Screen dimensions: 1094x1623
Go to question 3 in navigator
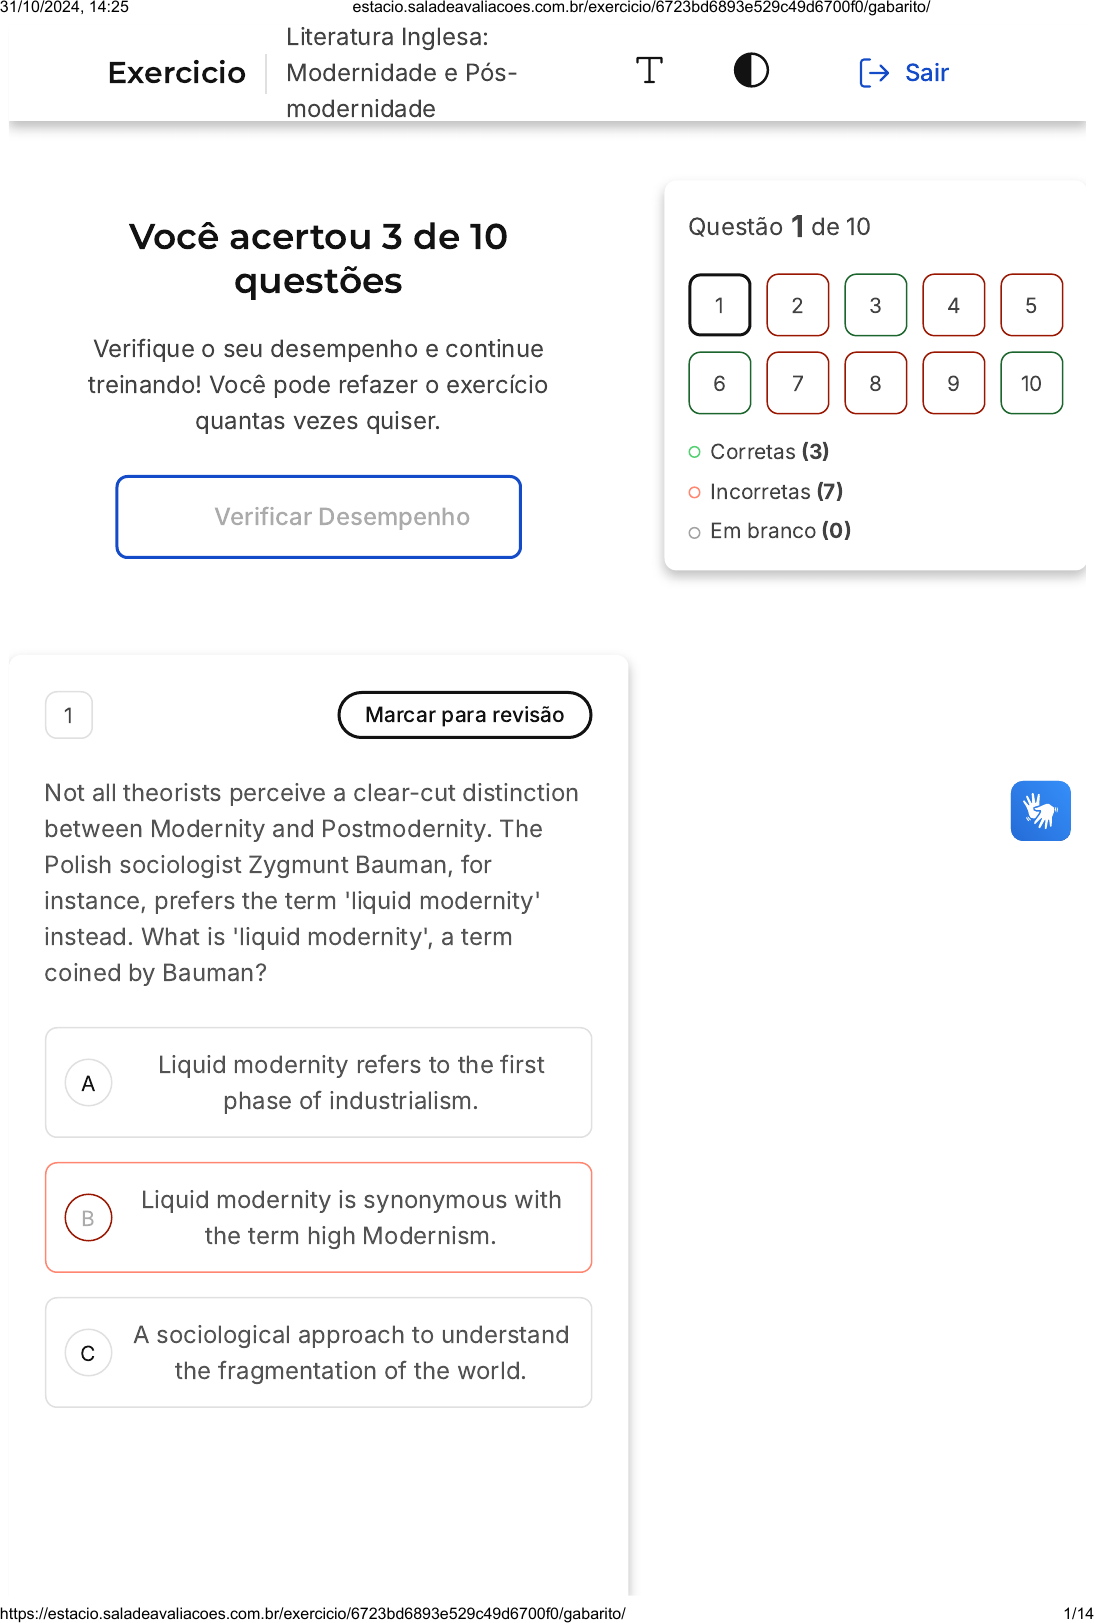pos(875,305)
